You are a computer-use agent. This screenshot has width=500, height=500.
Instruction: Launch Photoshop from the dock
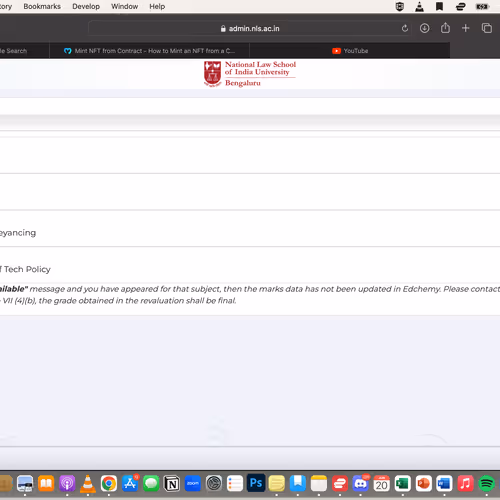(x=256, y=483)
